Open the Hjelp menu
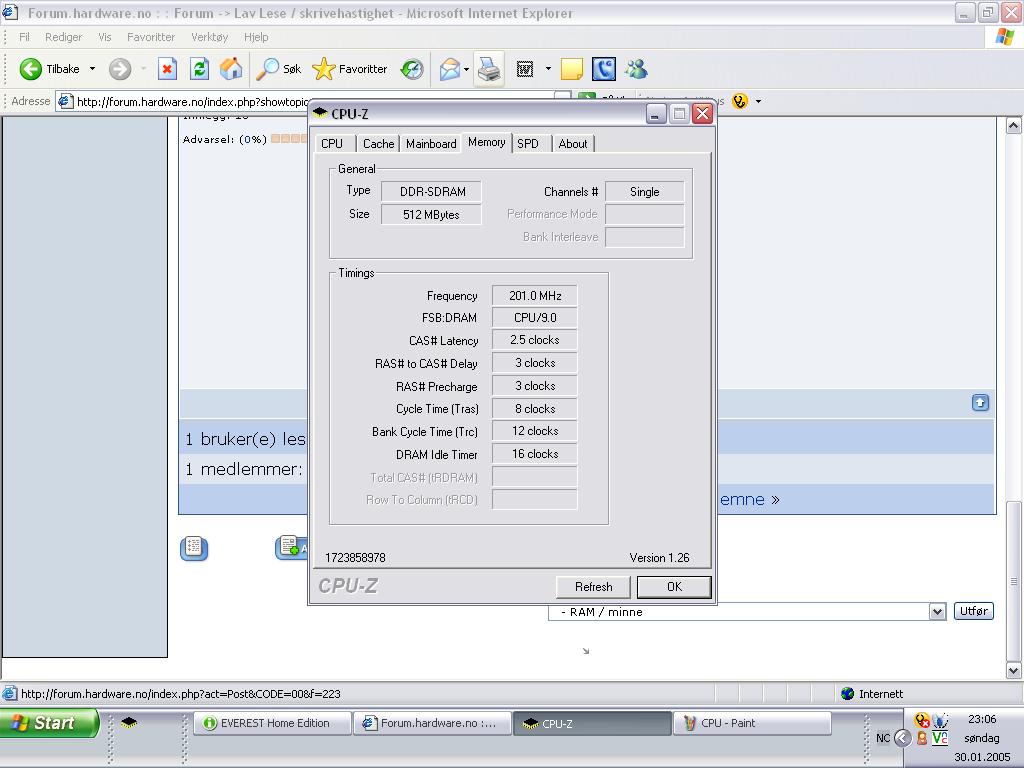The height and width of the screenshot is (768, 1024). click(256, 37)
